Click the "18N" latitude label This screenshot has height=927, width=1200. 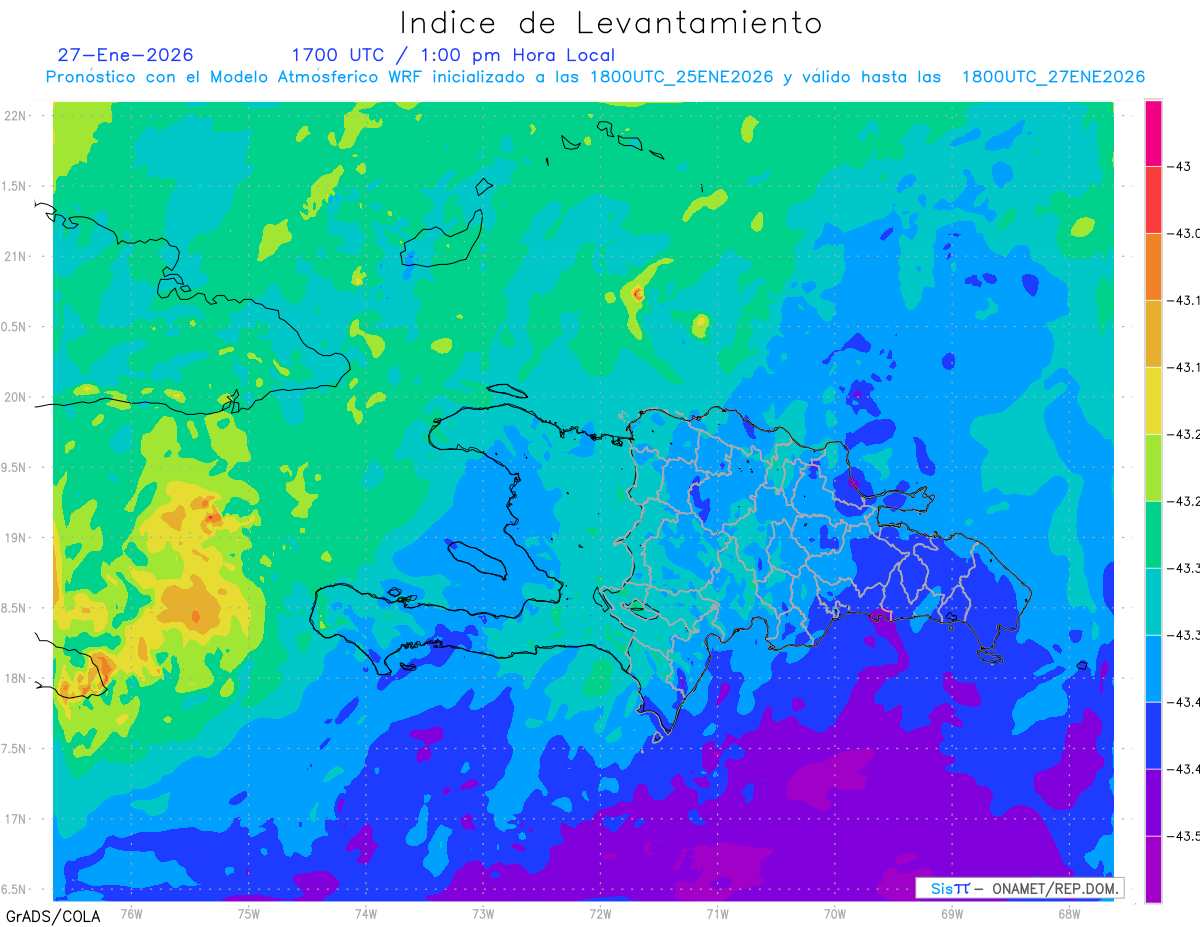click(14, 678)
